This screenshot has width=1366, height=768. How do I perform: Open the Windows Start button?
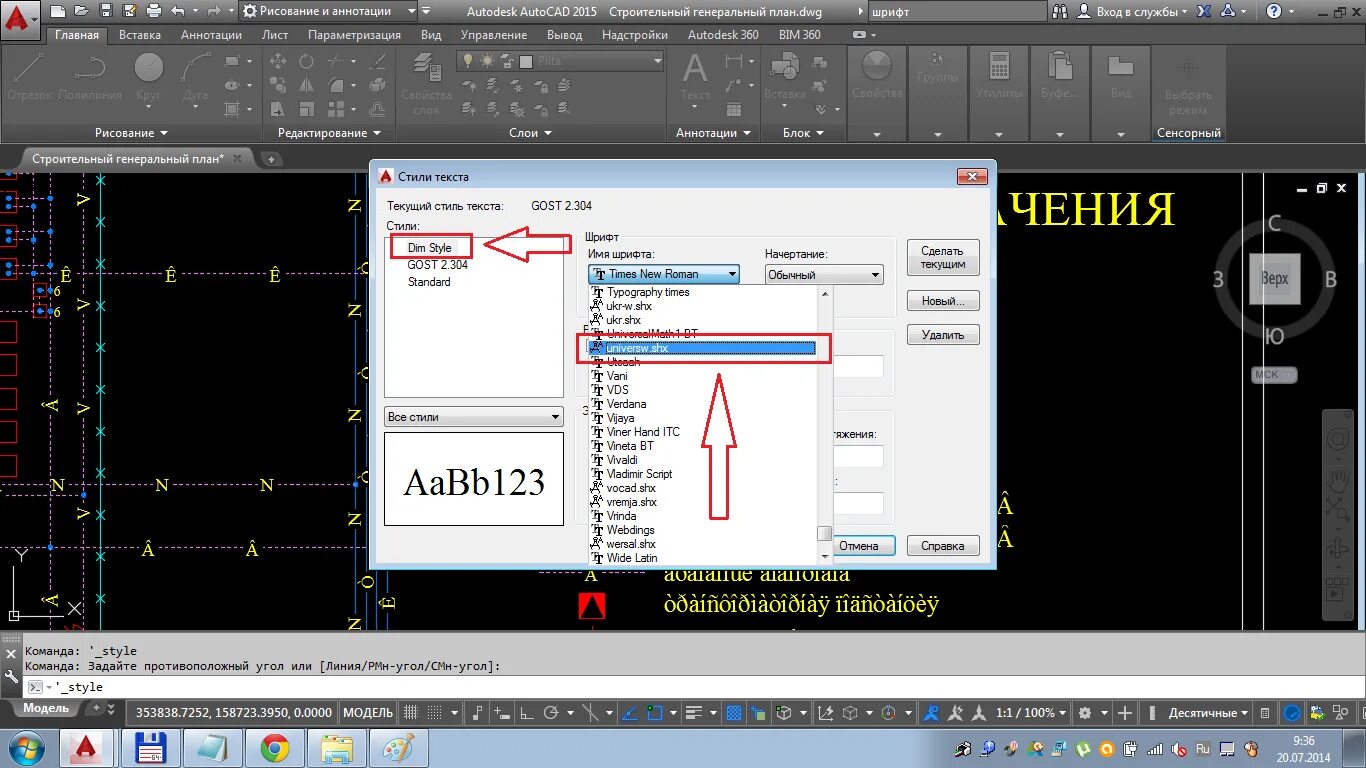pos(25,748)
